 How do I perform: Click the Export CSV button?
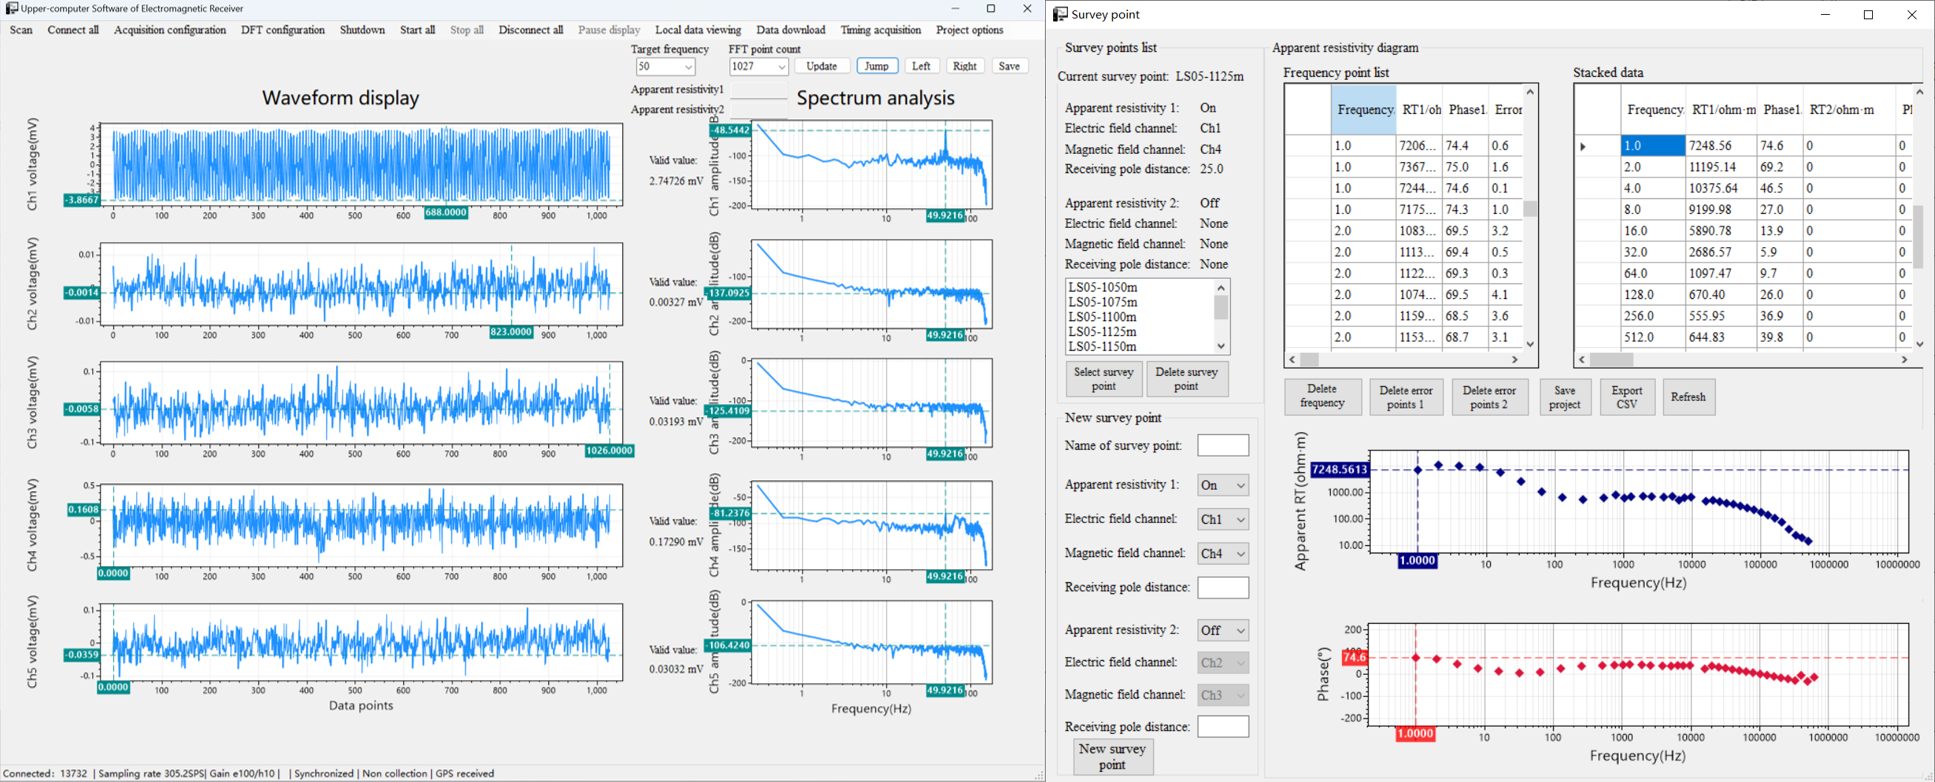tap(1626, 397)
